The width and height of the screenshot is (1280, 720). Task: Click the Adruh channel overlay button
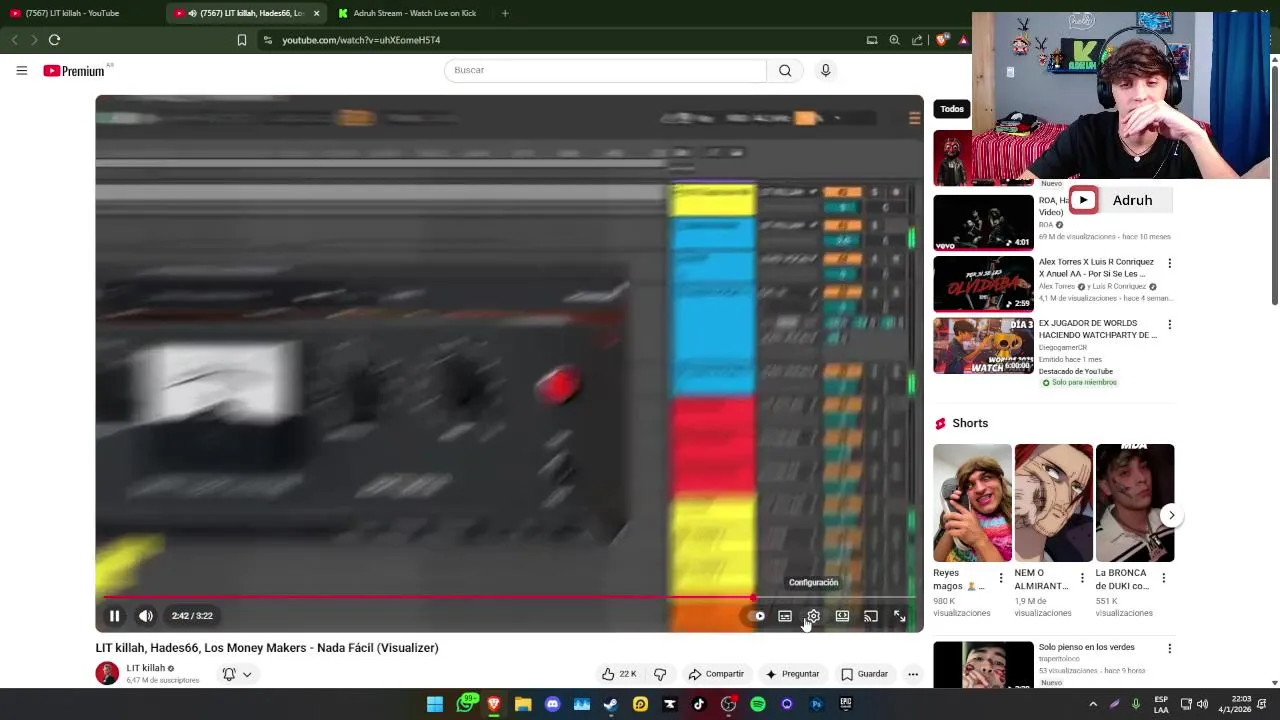click(1120, 200)
